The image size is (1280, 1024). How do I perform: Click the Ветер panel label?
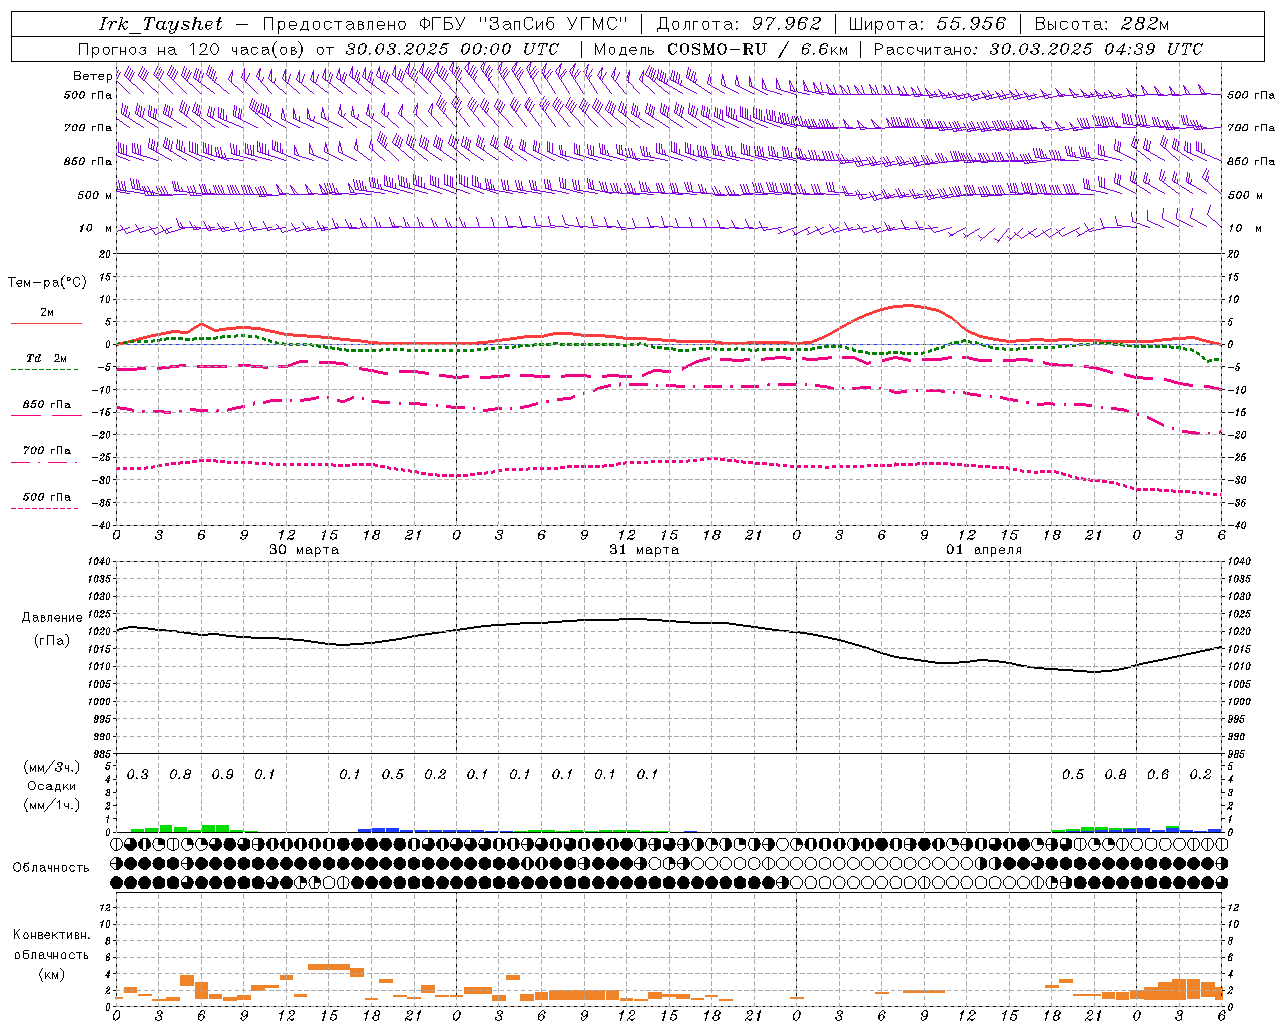[x=92, y=76]
